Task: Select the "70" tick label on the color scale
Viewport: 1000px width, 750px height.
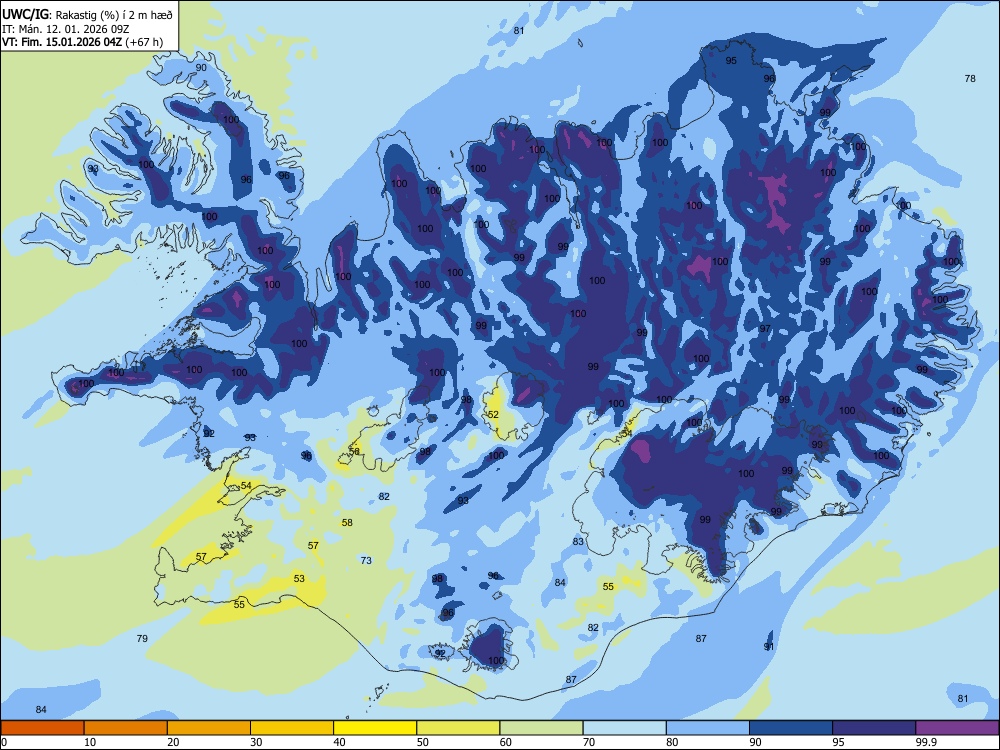Action: pos(589,742)
